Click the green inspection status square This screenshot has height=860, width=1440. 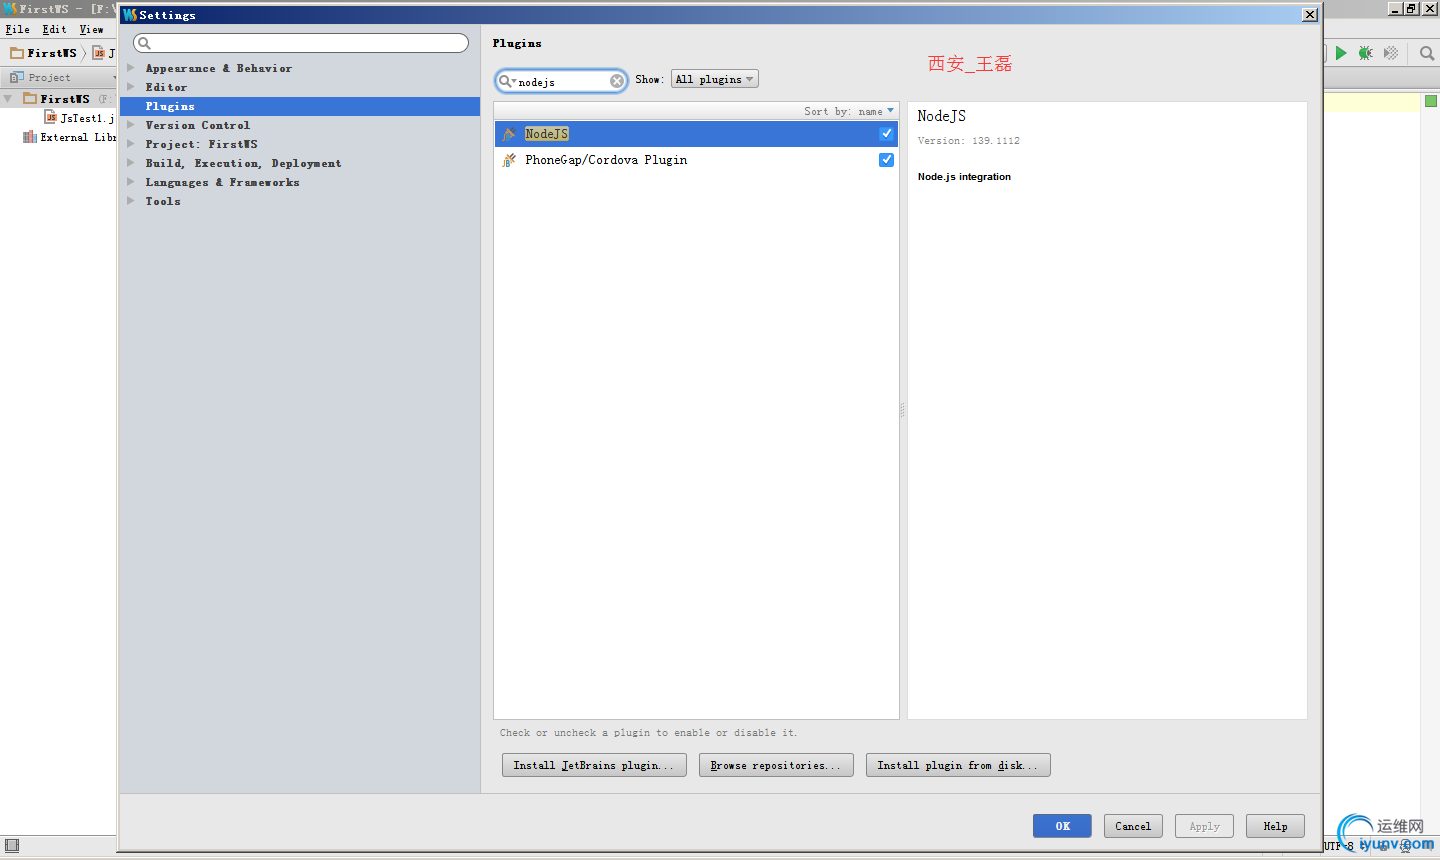(1431, 101)
